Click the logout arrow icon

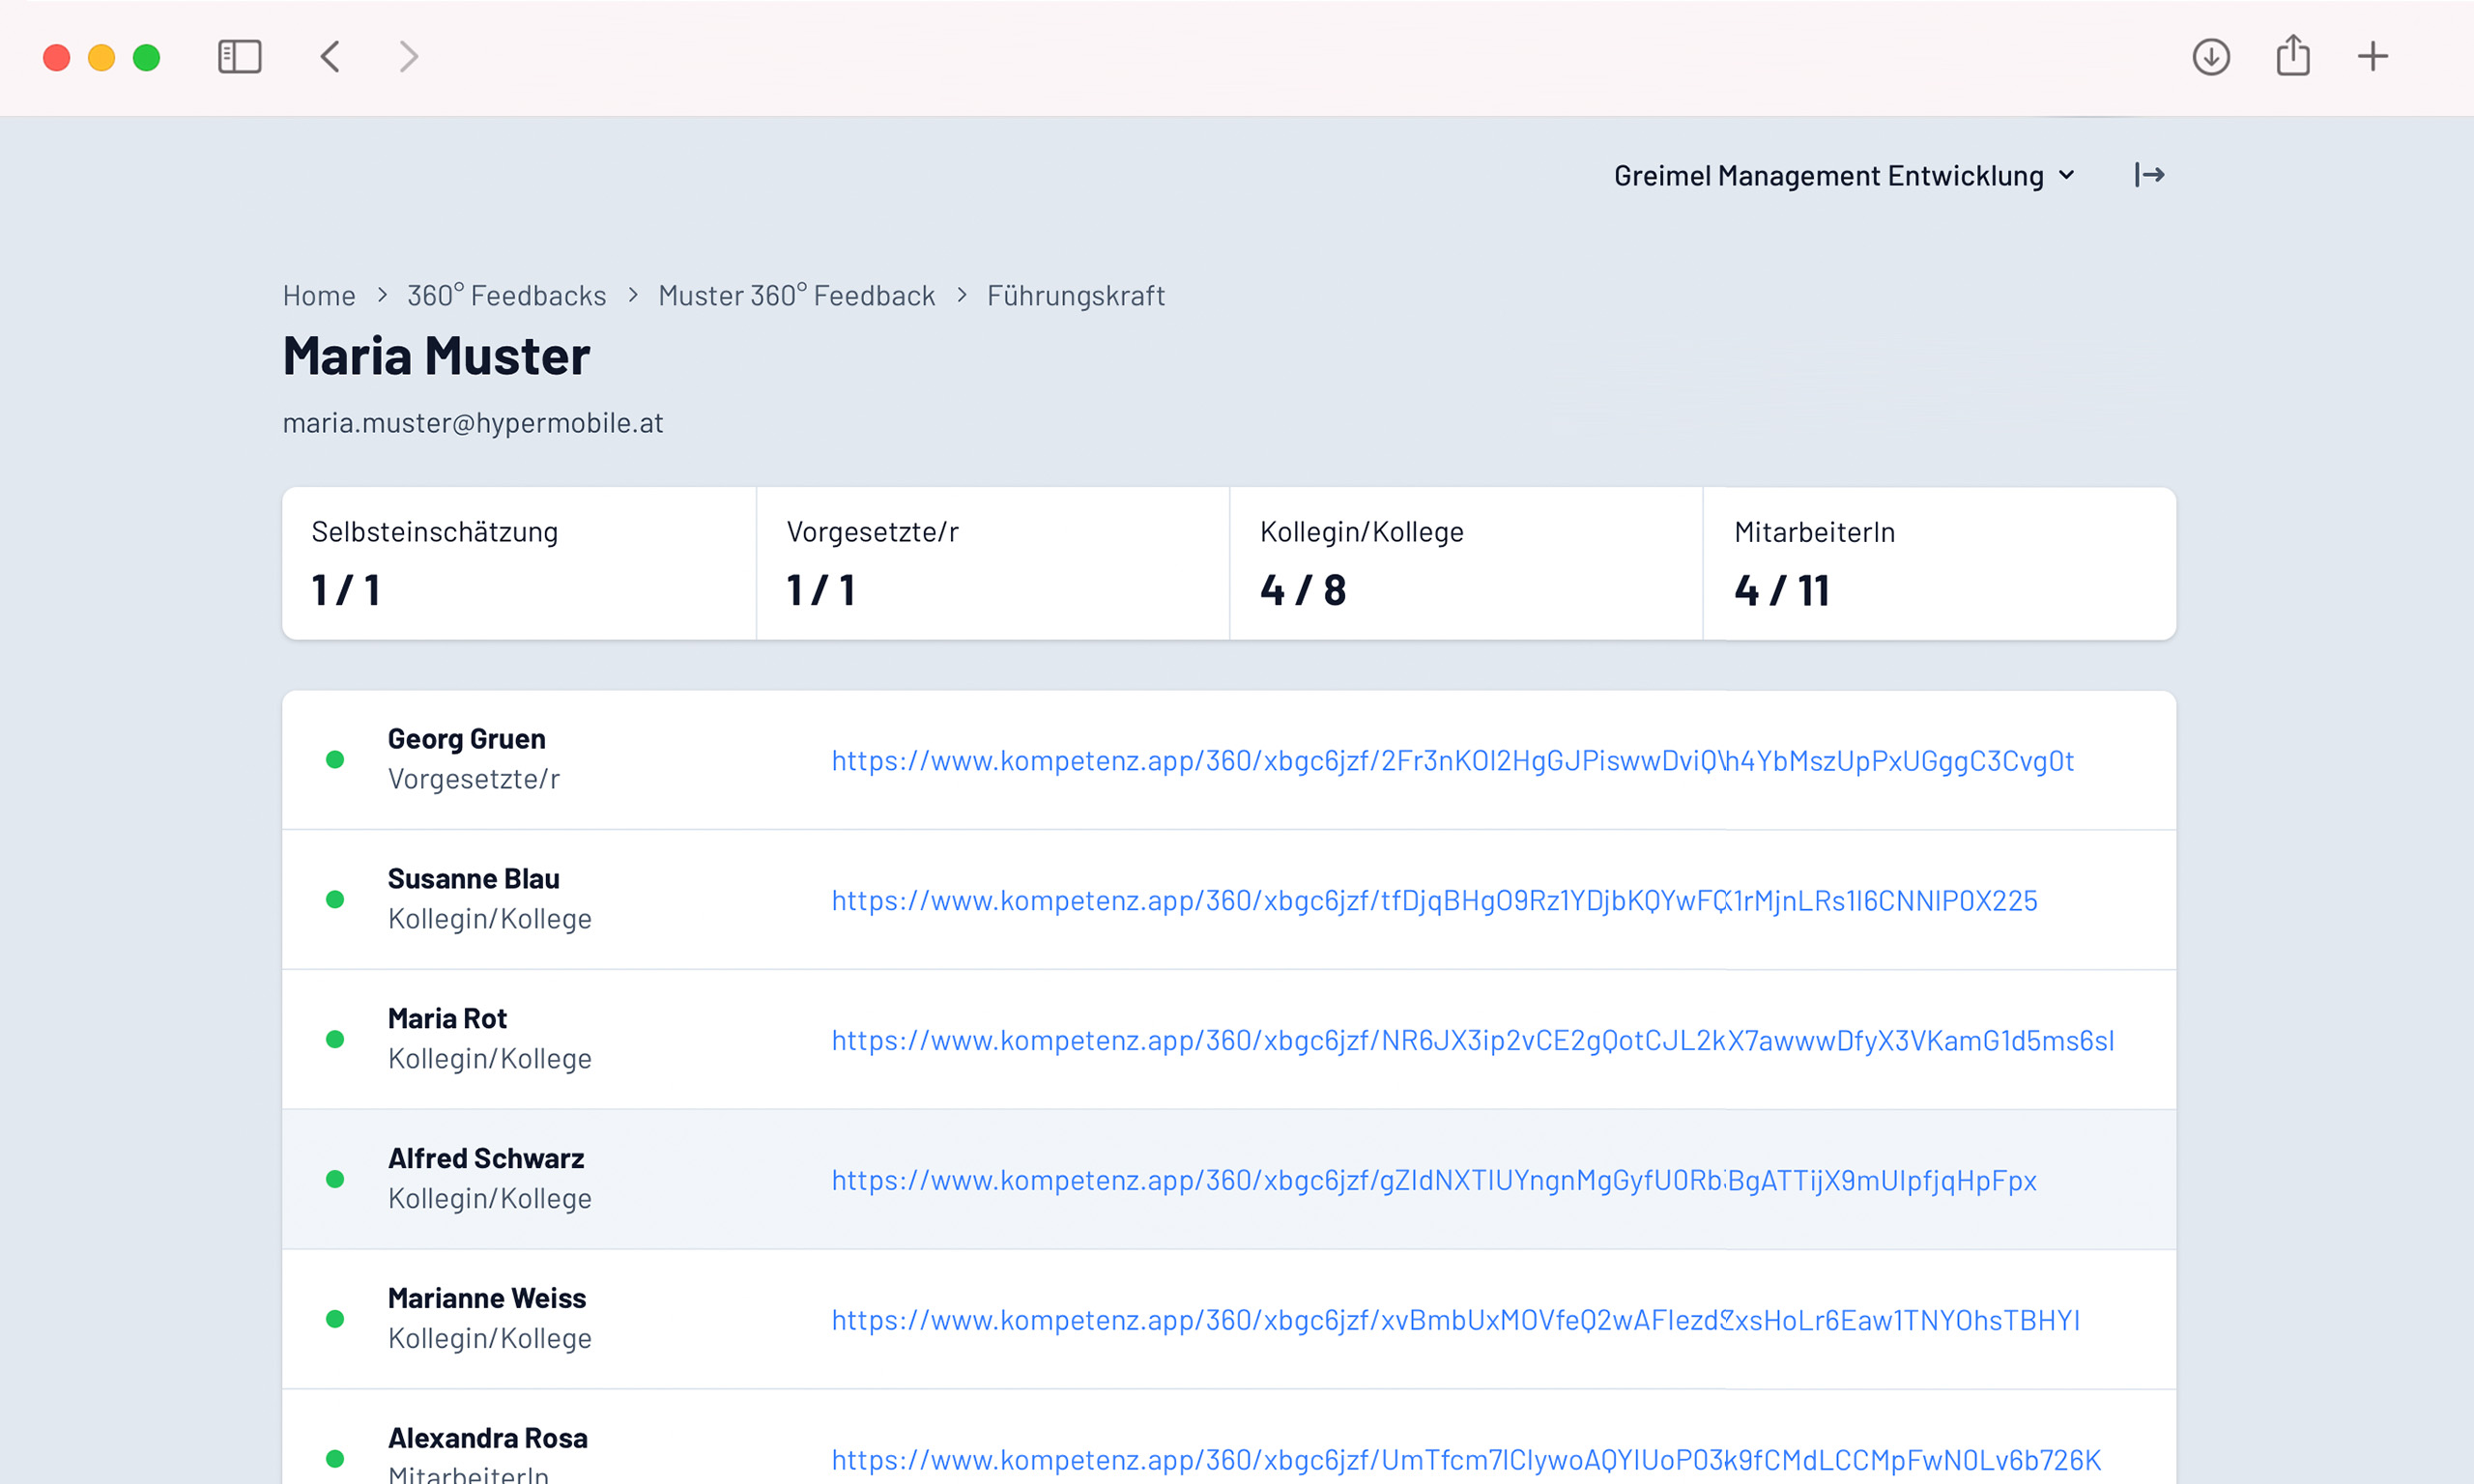(x=2148, y=175)
